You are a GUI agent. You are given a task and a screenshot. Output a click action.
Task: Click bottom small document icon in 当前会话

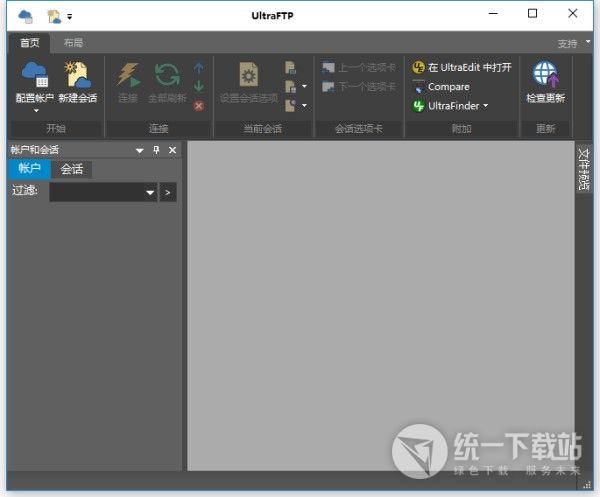coord(290,105)
